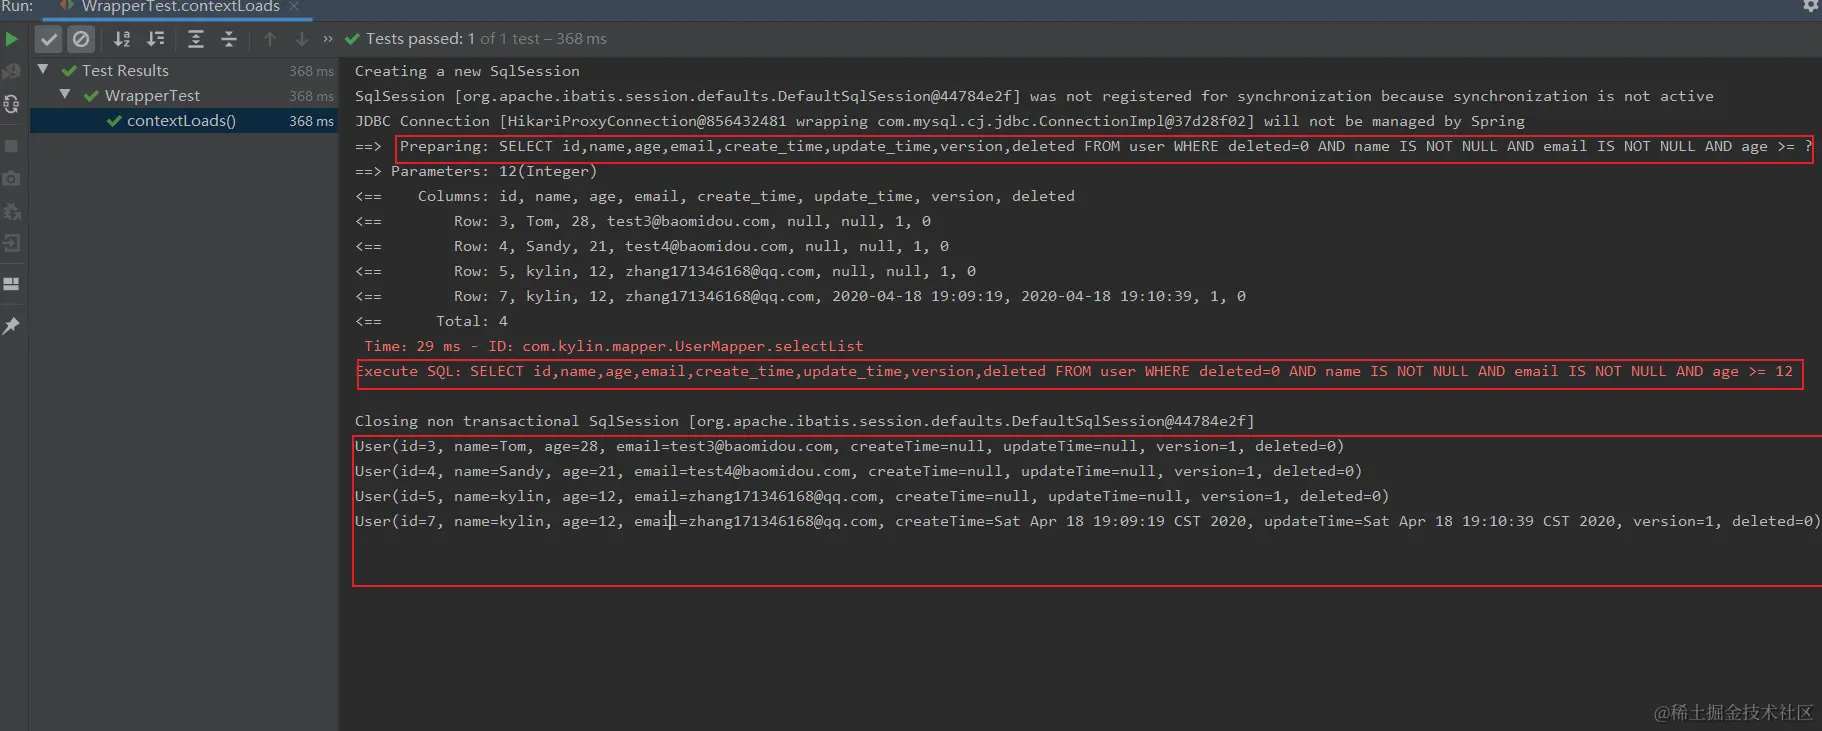Click the Exit icon in left sidebar
The width and height of the screenshot is (1822, 731).
click(x=12, y=243)
